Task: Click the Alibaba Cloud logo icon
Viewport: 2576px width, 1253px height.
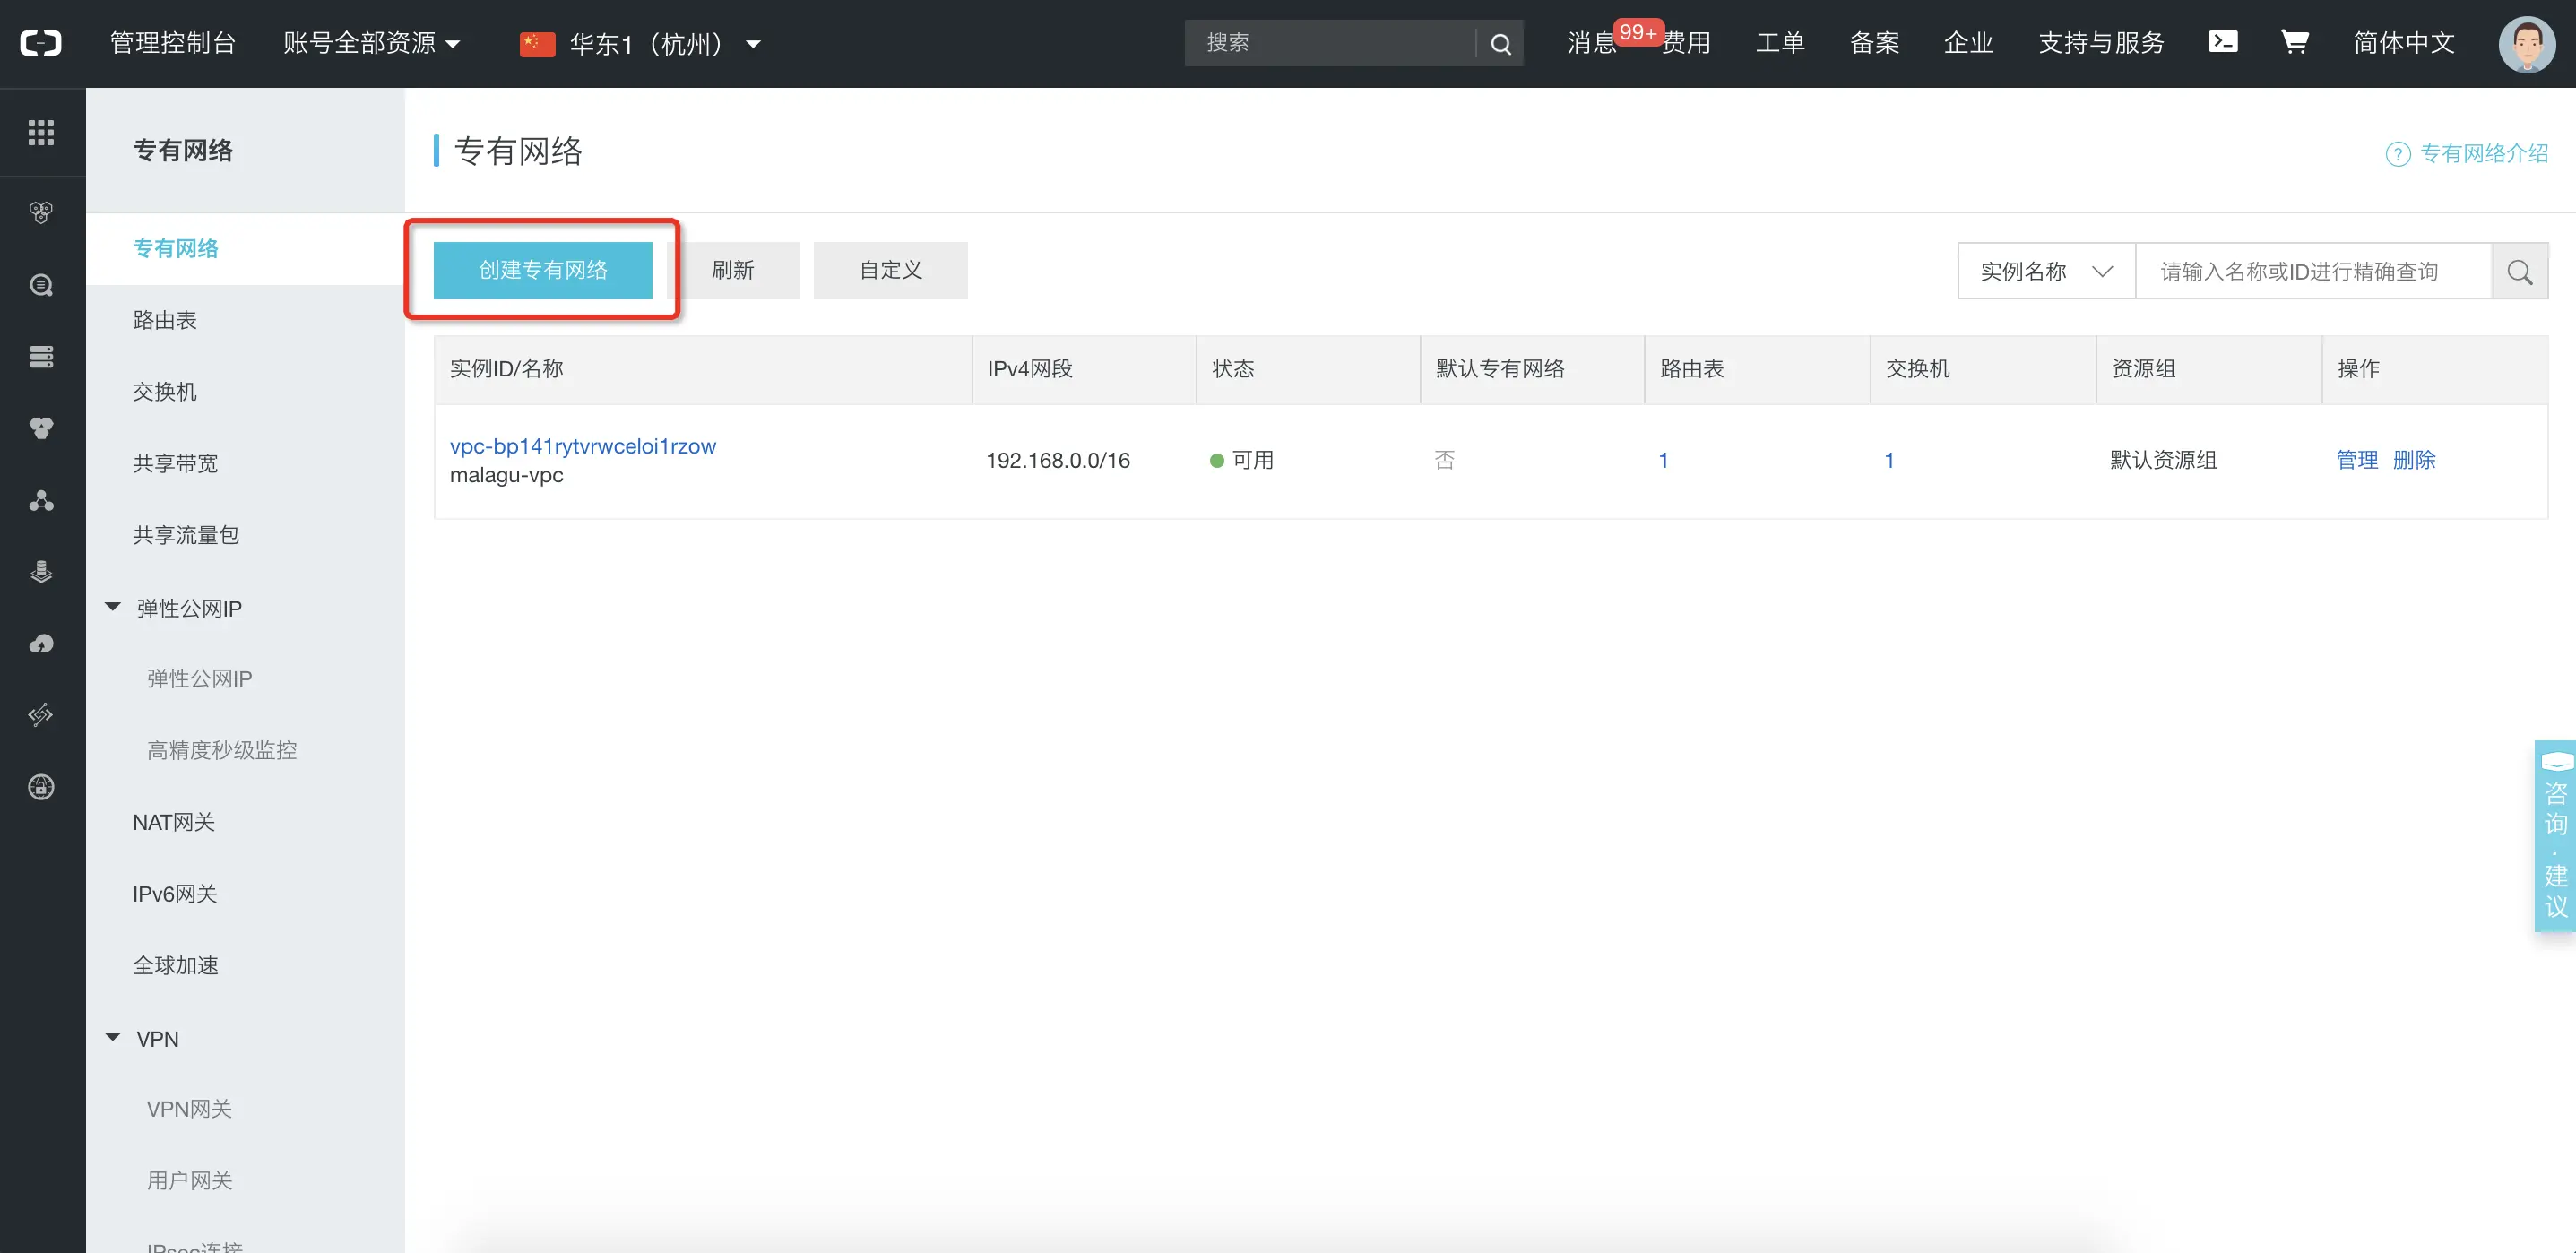Action: (41, 43)
